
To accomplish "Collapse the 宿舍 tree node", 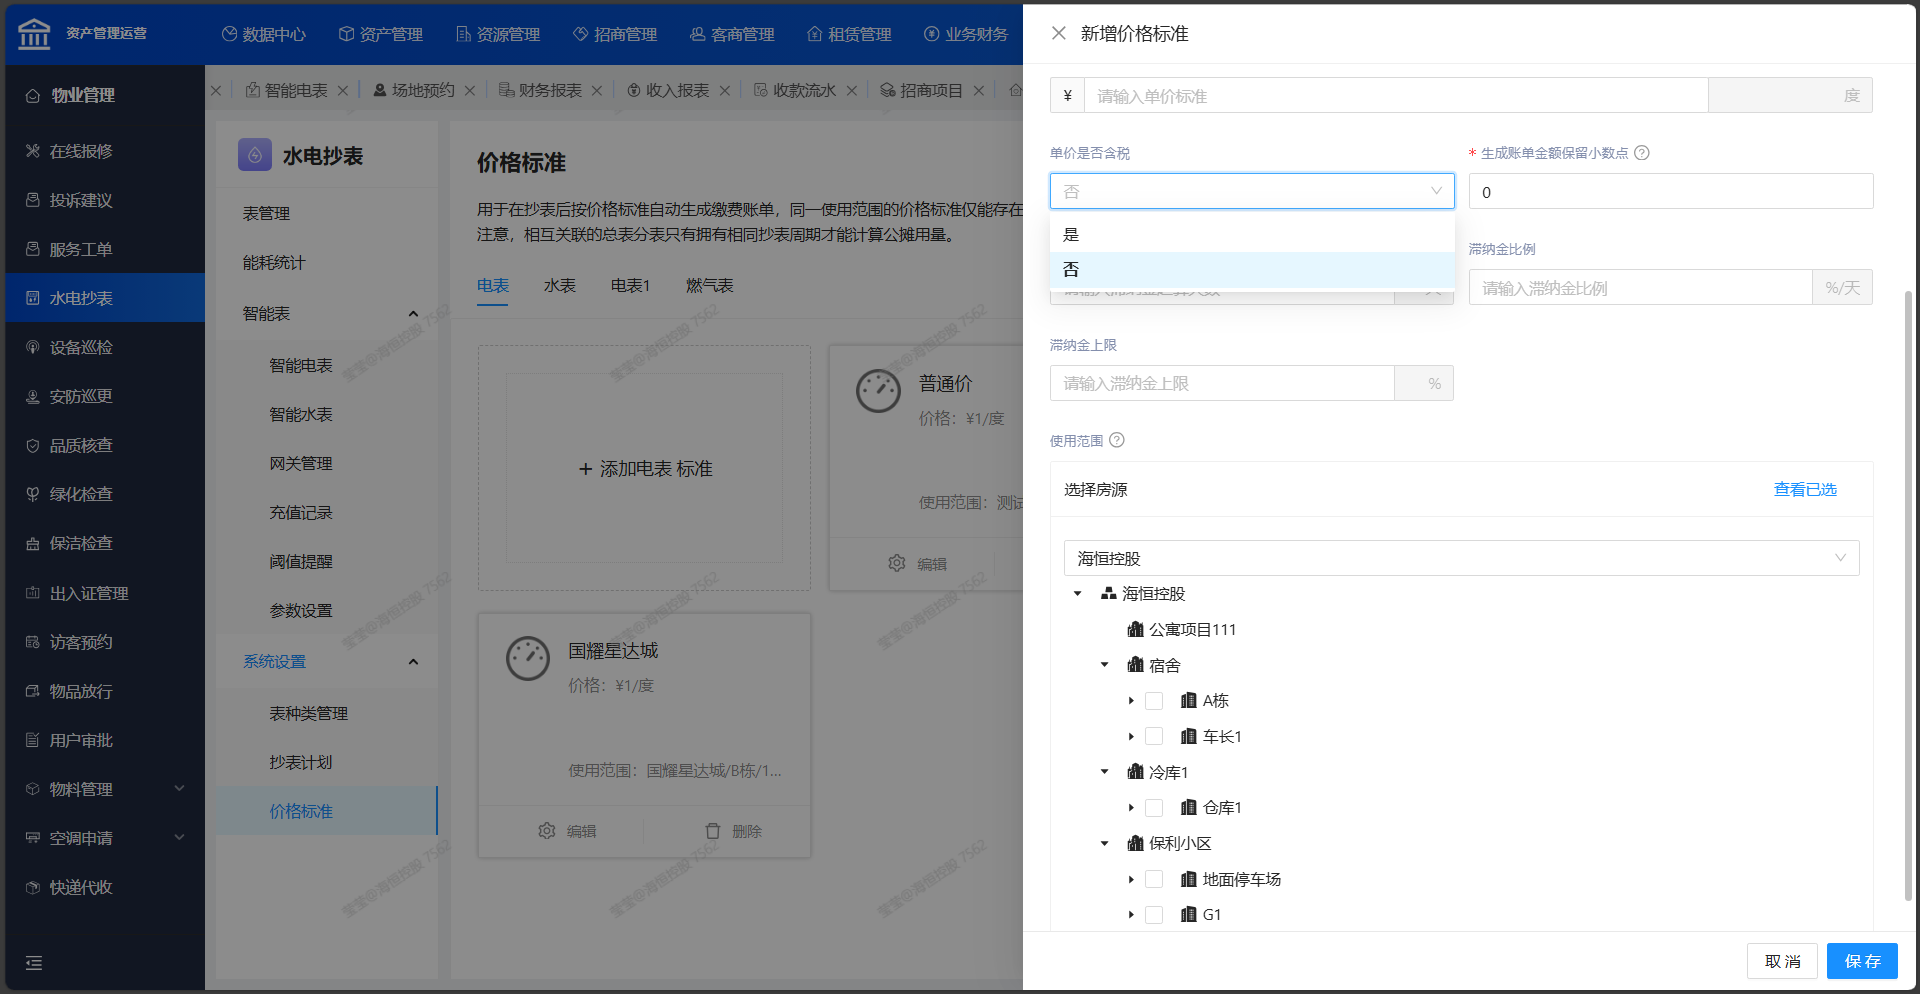I will point(1105,665).
